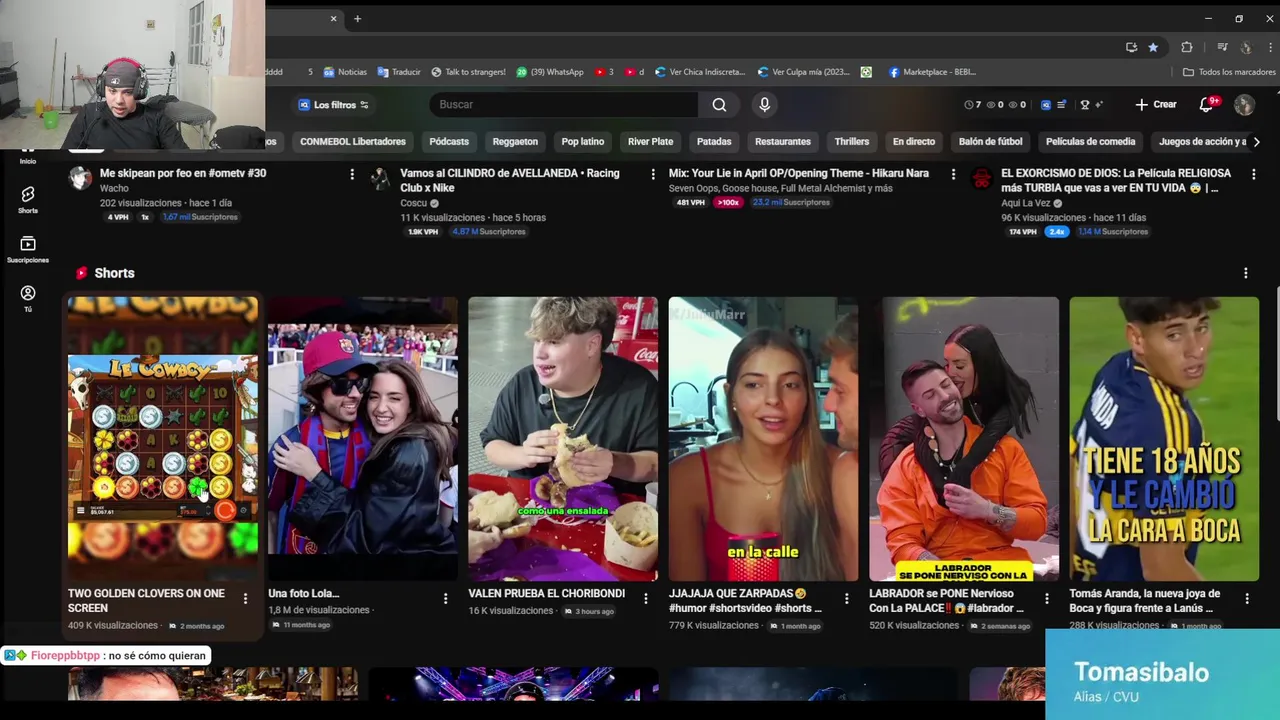Viewport: 1280px width, 720px height.
Task: Show more chips with the right arrow
Action: point(1256,142)
